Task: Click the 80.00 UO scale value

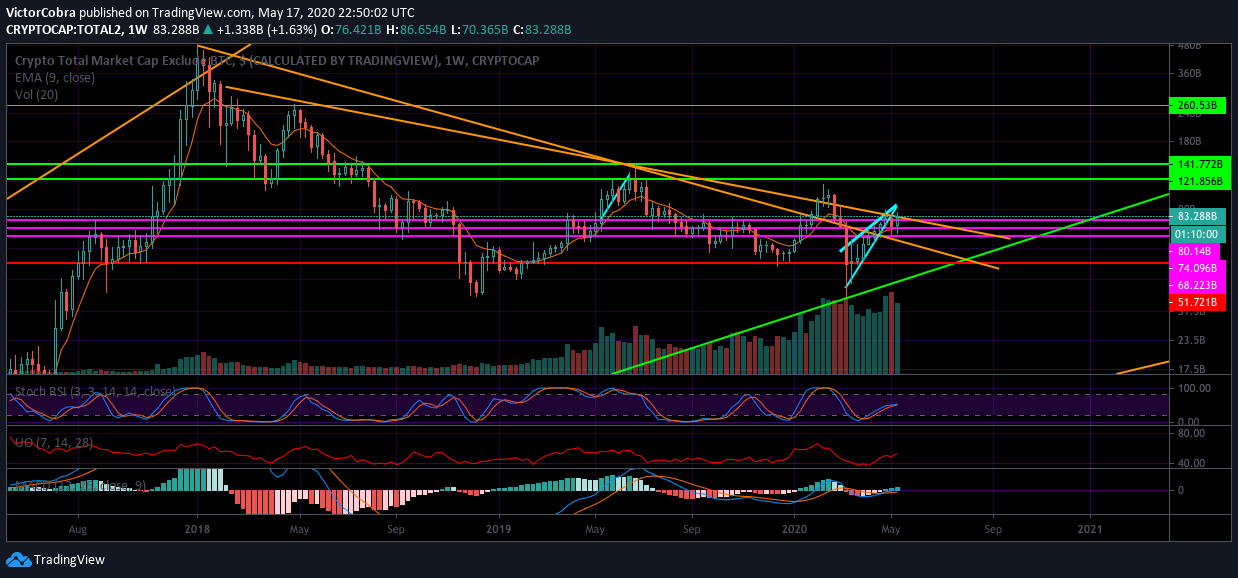Action: click(x=1192, y=433)
